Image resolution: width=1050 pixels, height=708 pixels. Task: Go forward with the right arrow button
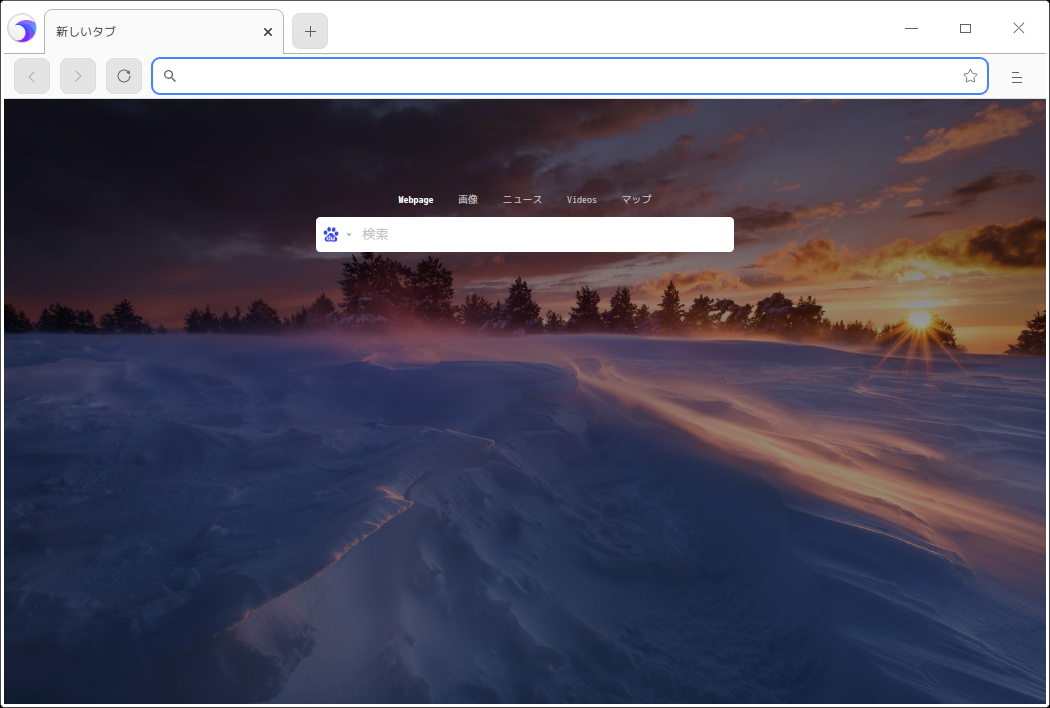click(78, 76)
